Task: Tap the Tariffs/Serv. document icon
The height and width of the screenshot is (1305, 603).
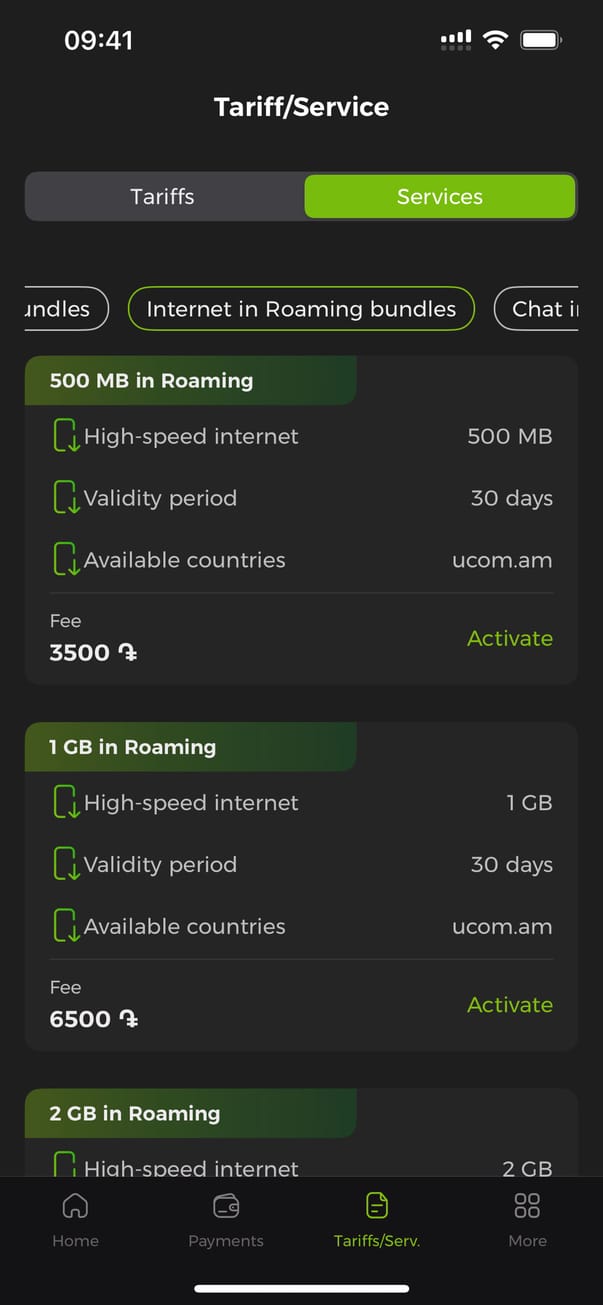Action: tap(377, 1206)
